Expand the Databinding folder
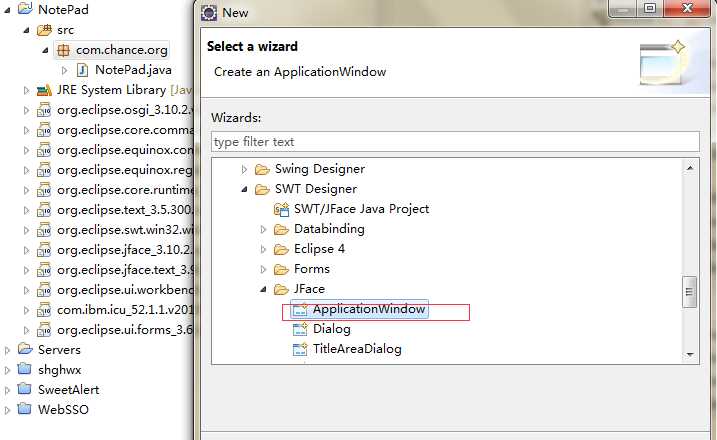This screenshot has width=717, height=440. (263, 230)
